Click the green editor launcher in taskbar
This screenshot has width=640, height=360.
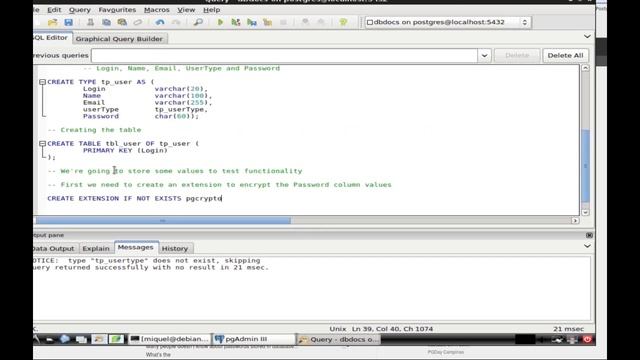coord(116,339)
